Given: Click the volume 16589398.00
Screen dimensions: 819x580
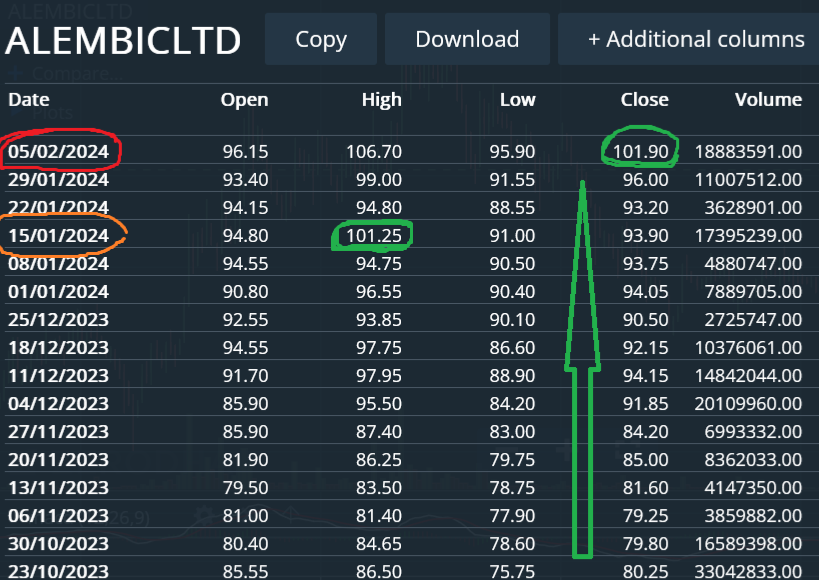Looking at the screenshot, I should pyautogui.click(x=748, y=544).
